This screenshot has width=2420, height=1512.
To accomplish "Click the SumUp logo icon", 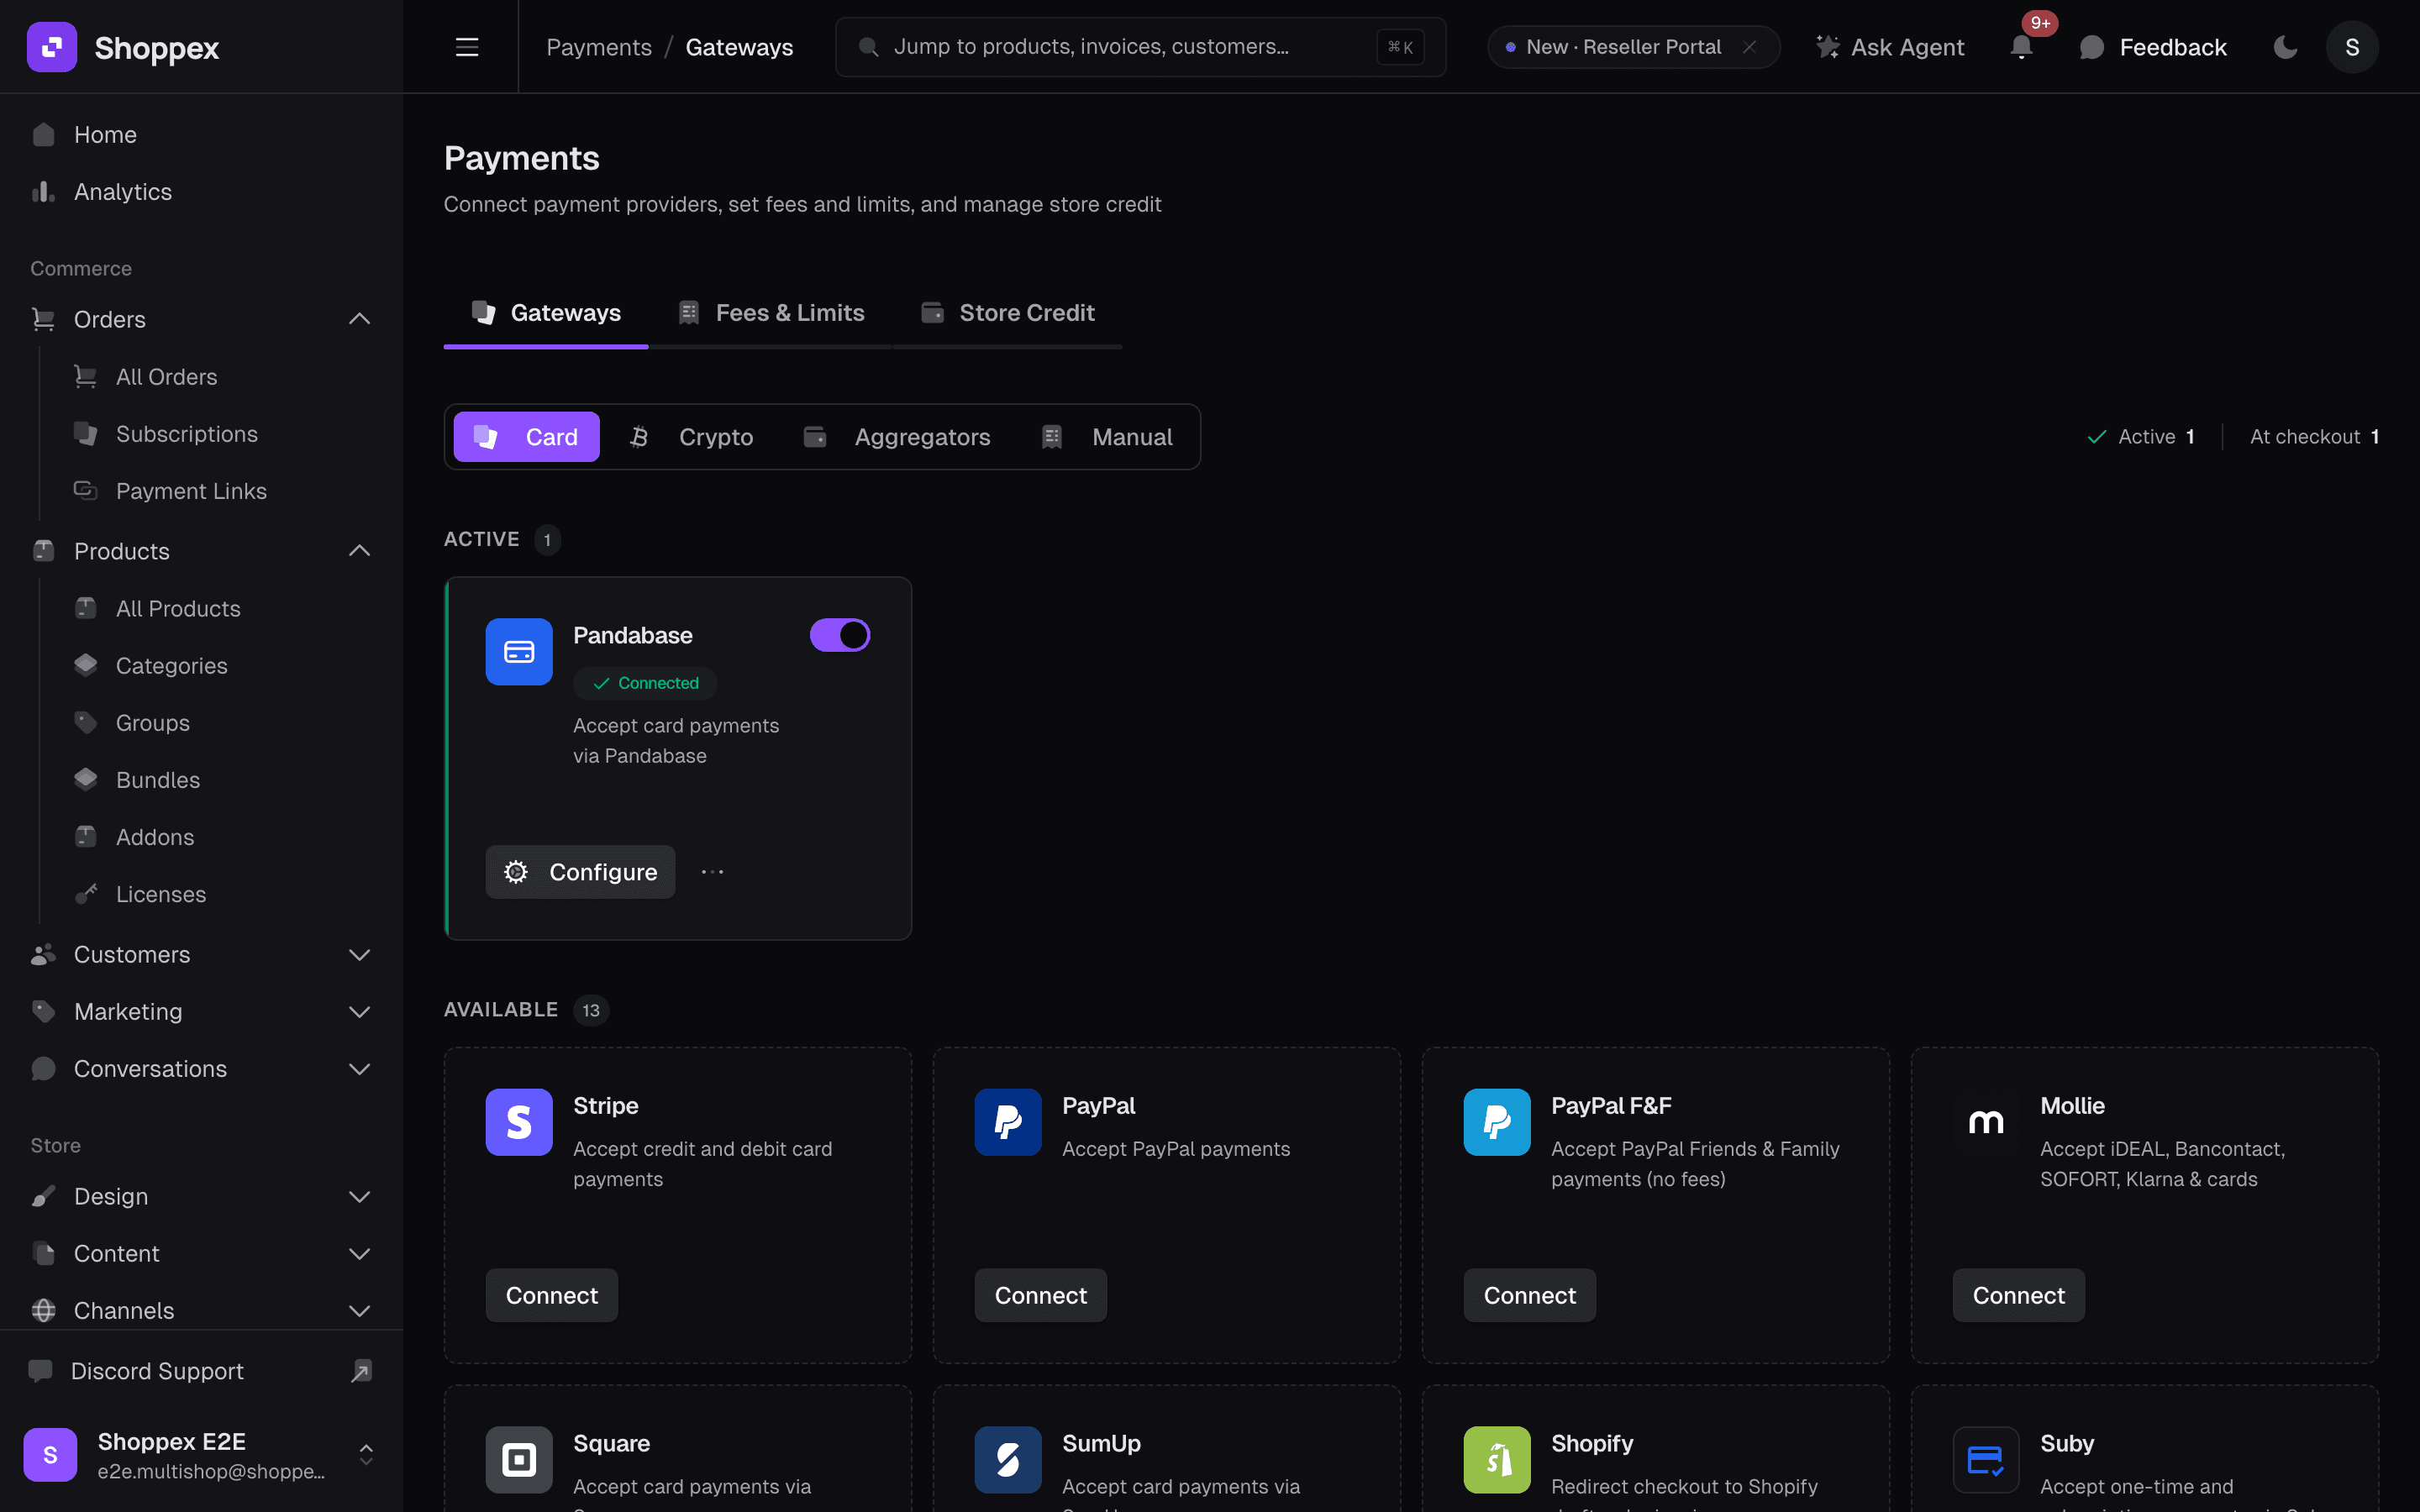I will click(1008, 1460).
